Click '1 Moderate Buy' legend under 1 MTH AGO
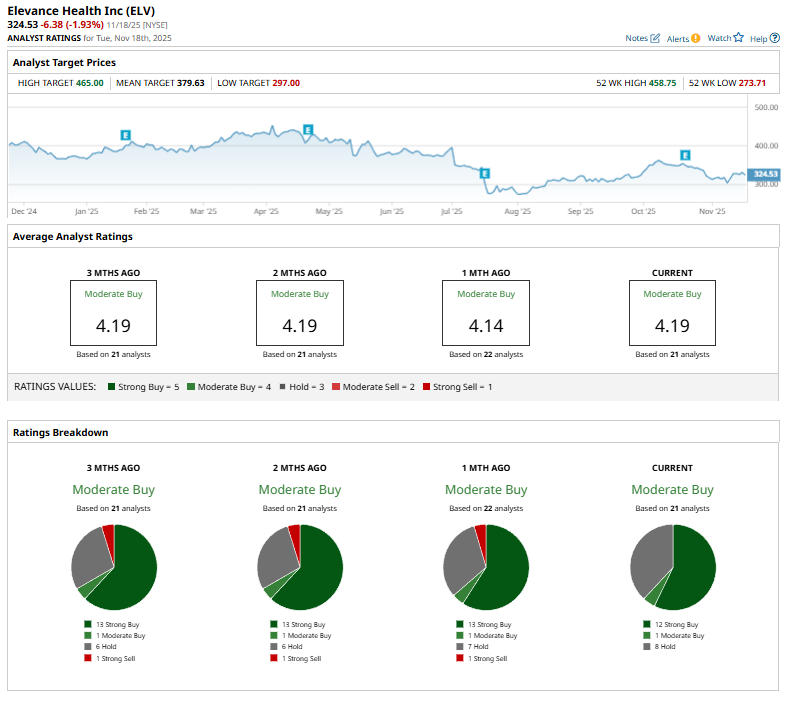Screen dimensions: 786x701 point(487,635)
